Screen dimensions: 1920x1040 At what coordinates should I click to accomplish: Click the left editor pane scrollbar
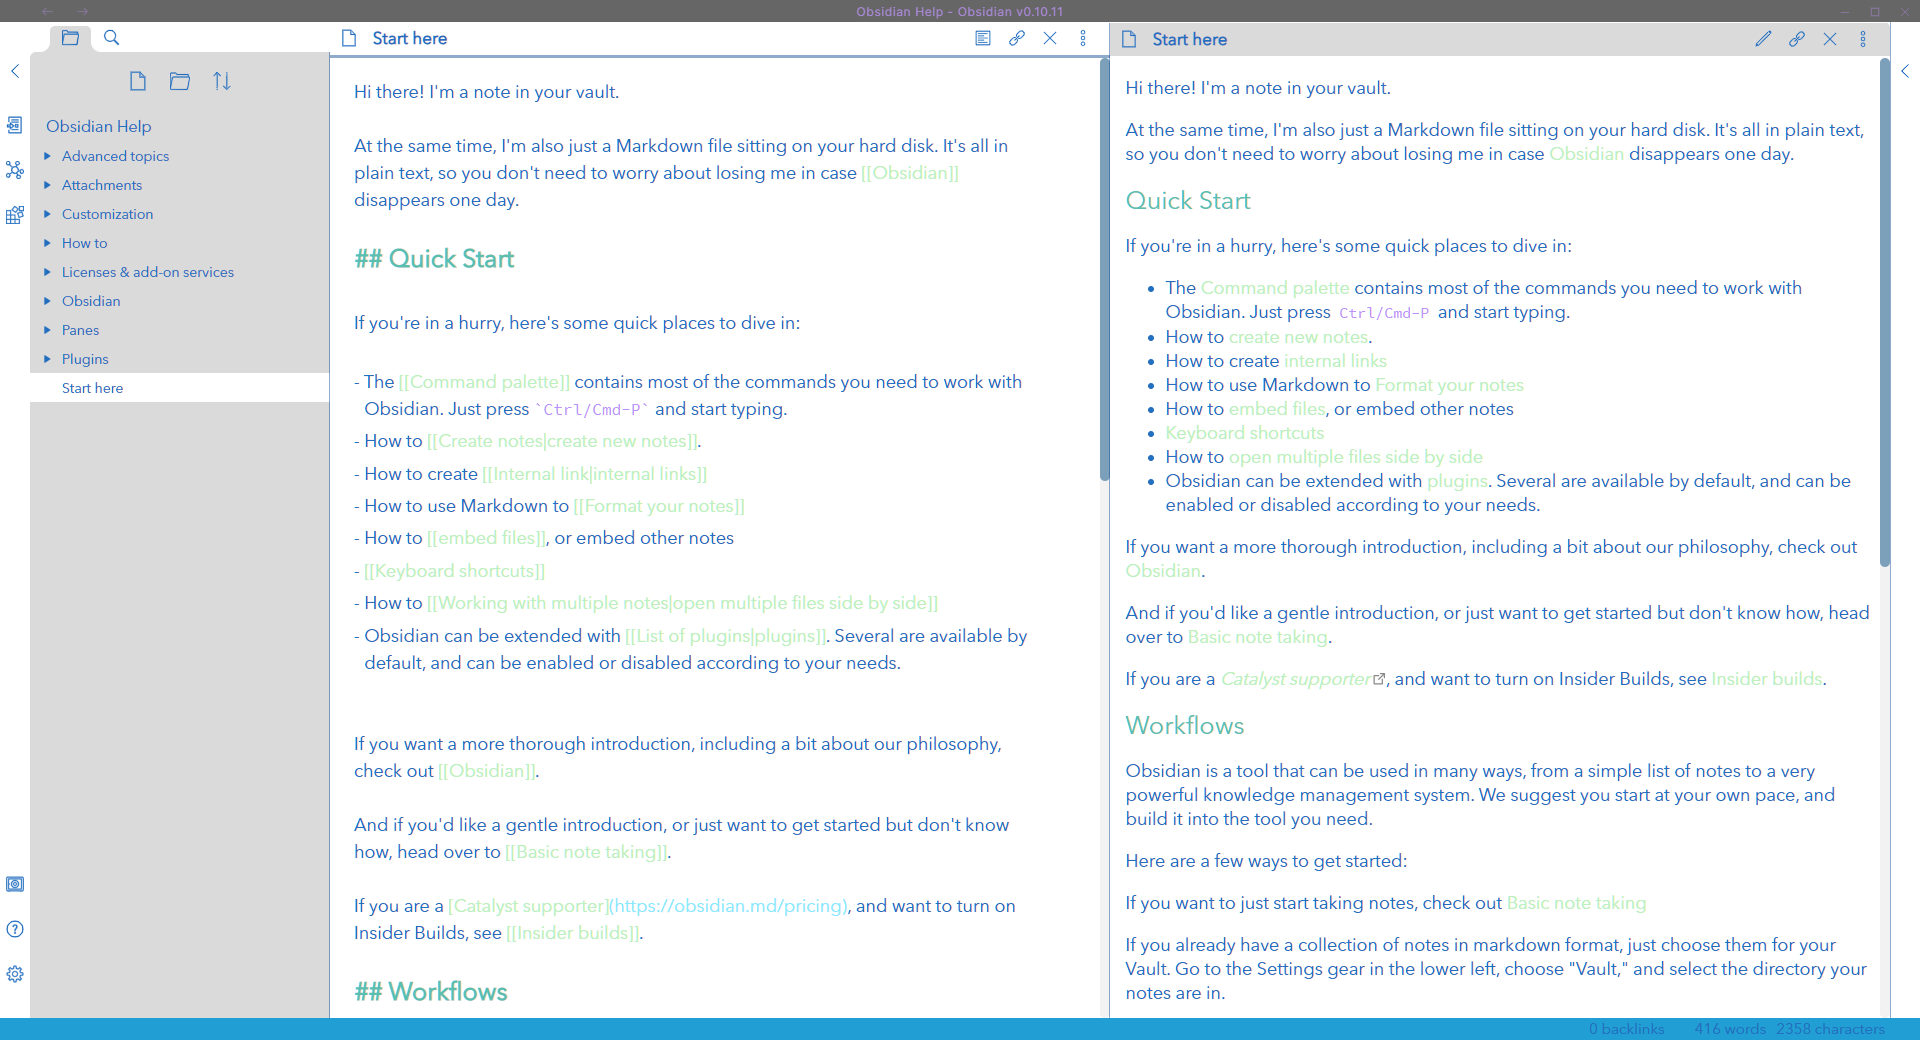tap(1104, 270)
